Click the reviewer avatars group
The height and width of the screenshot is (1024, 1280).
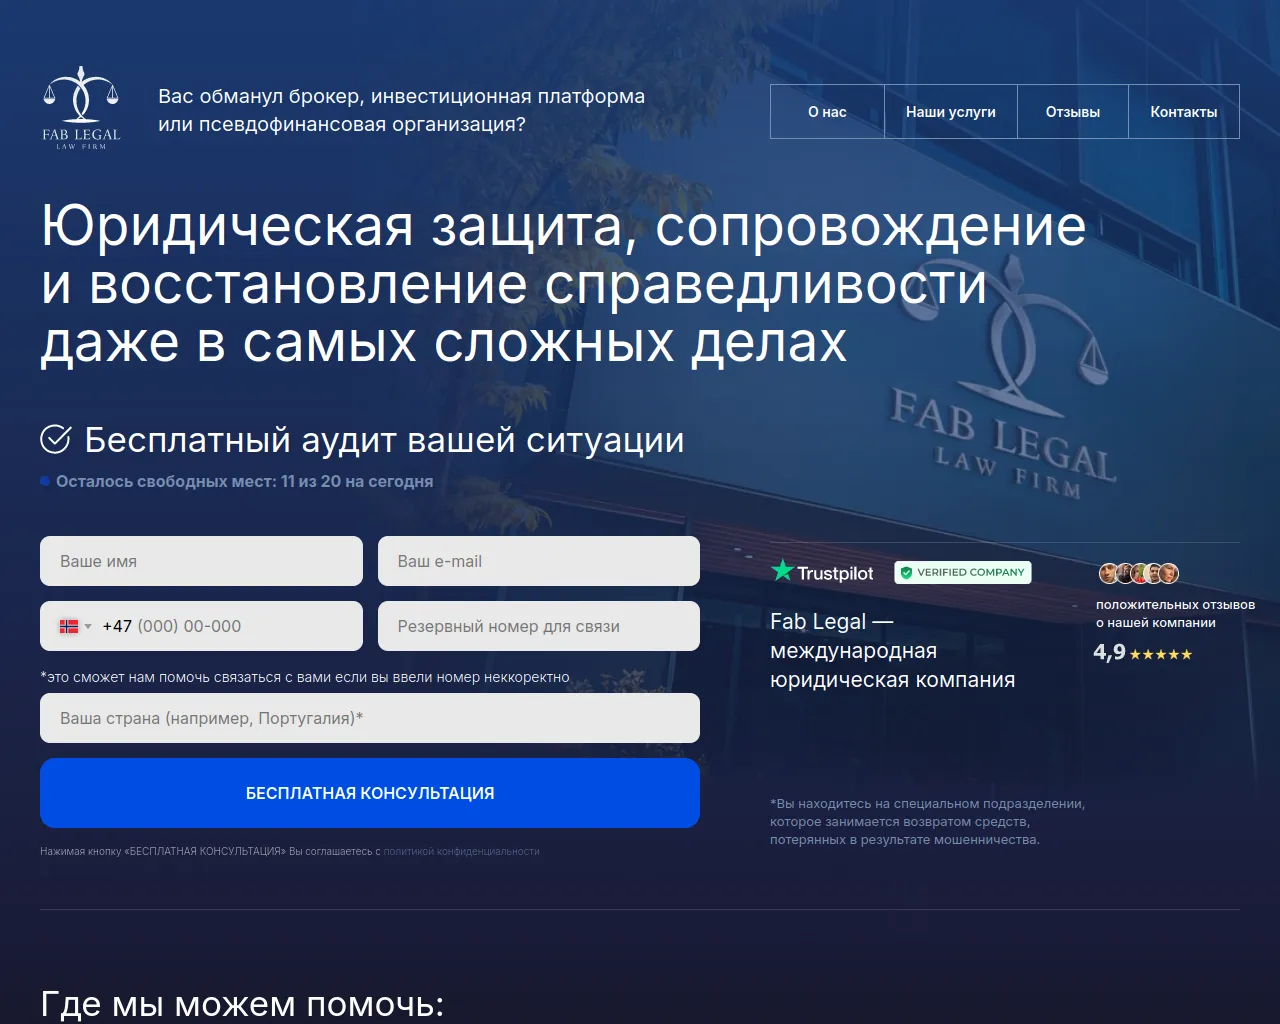[x=1139, y=573]
